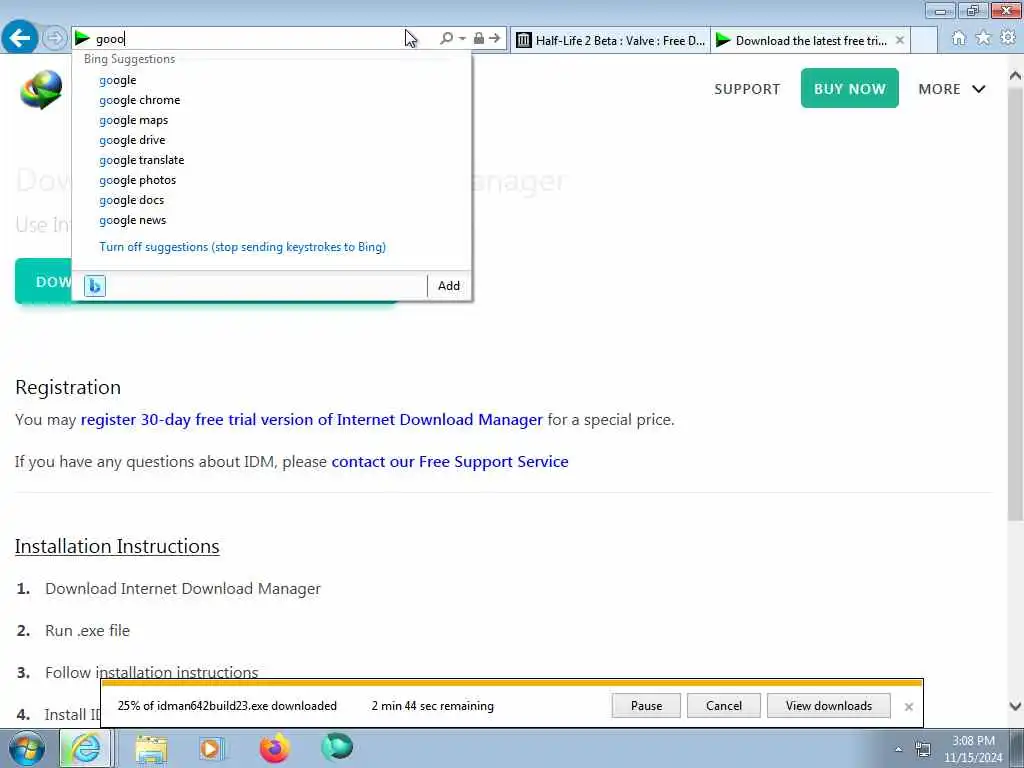Switch to Download the latest free trial tab
The width and height of the screenshot is (1024, 768).
click(x=810, y=40)
